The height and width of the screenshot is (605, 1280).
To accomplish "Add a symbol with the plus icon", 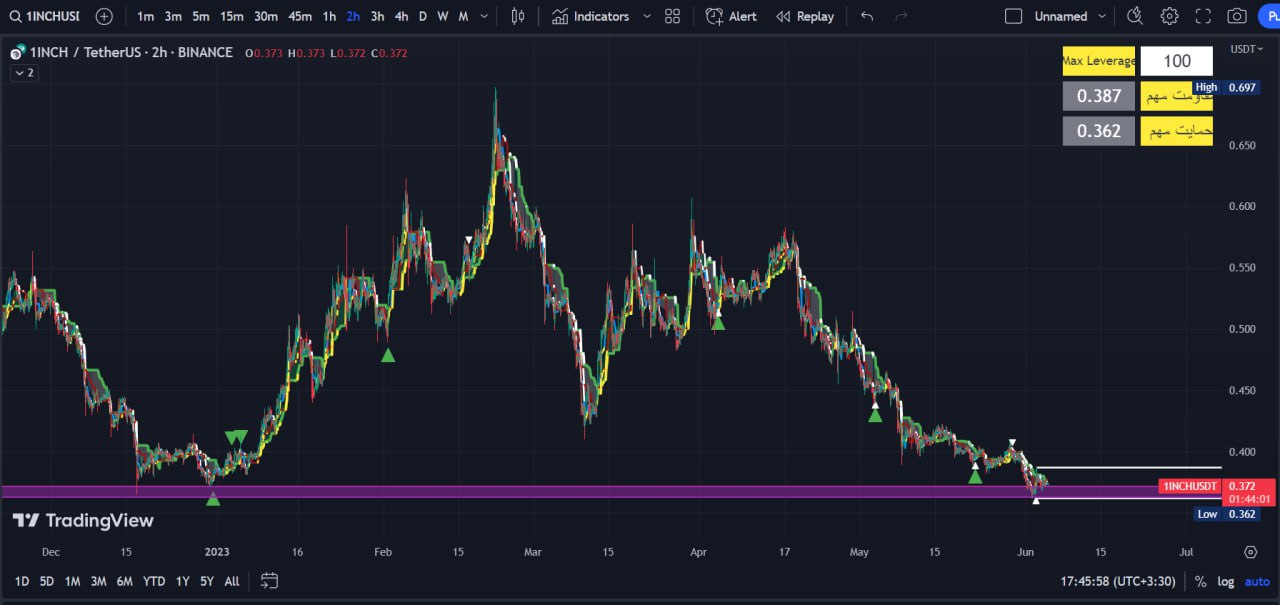I will tap(104, 16).
